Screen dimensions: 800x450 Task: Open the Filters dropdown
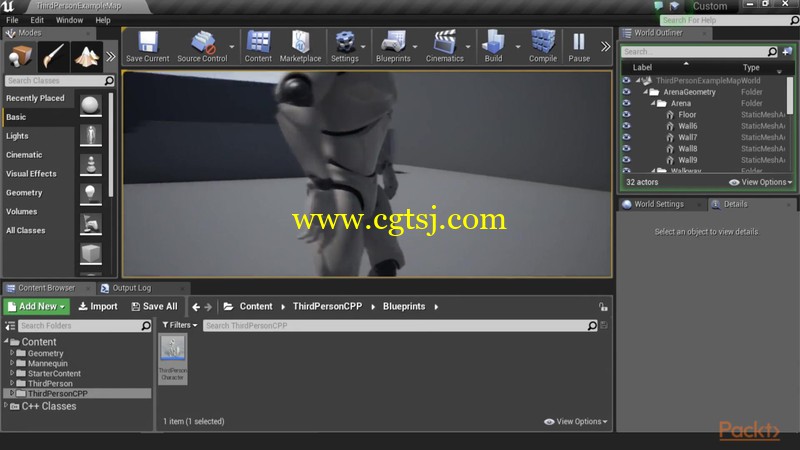pos(180,325)
